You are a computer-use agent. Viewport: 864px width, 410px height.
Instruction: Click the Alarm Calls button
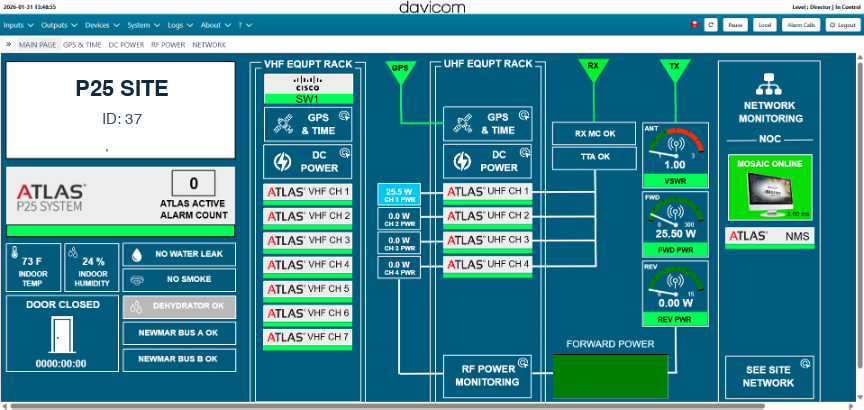pos(801,25)
